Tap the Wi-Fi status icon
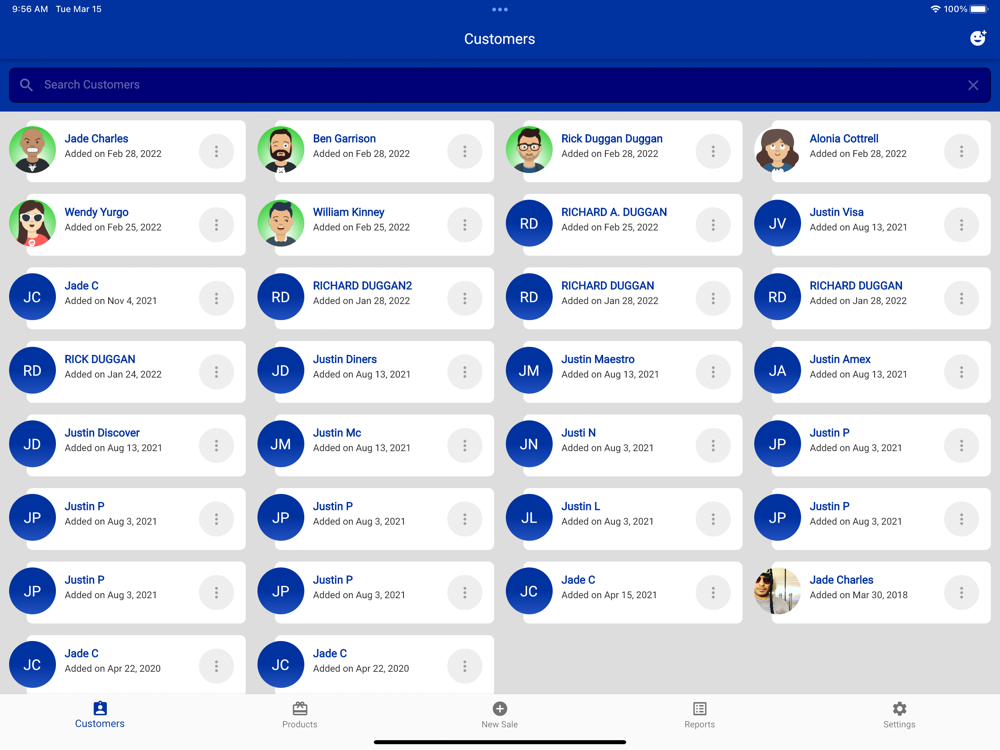 pyautogui.click(x=936, y=9)
